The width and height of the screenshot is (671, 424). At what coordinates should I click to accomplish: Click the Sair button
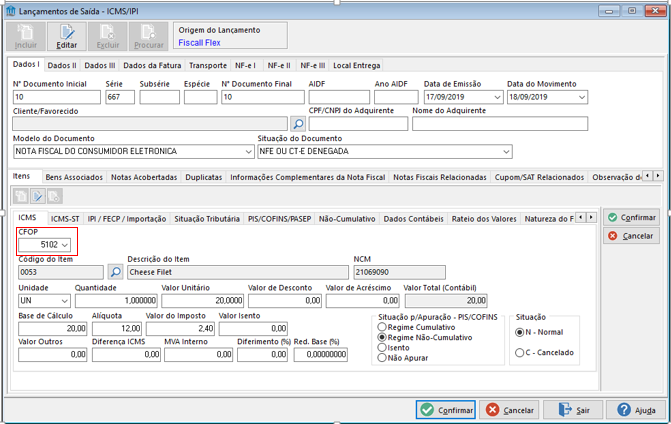click(573, 410)
